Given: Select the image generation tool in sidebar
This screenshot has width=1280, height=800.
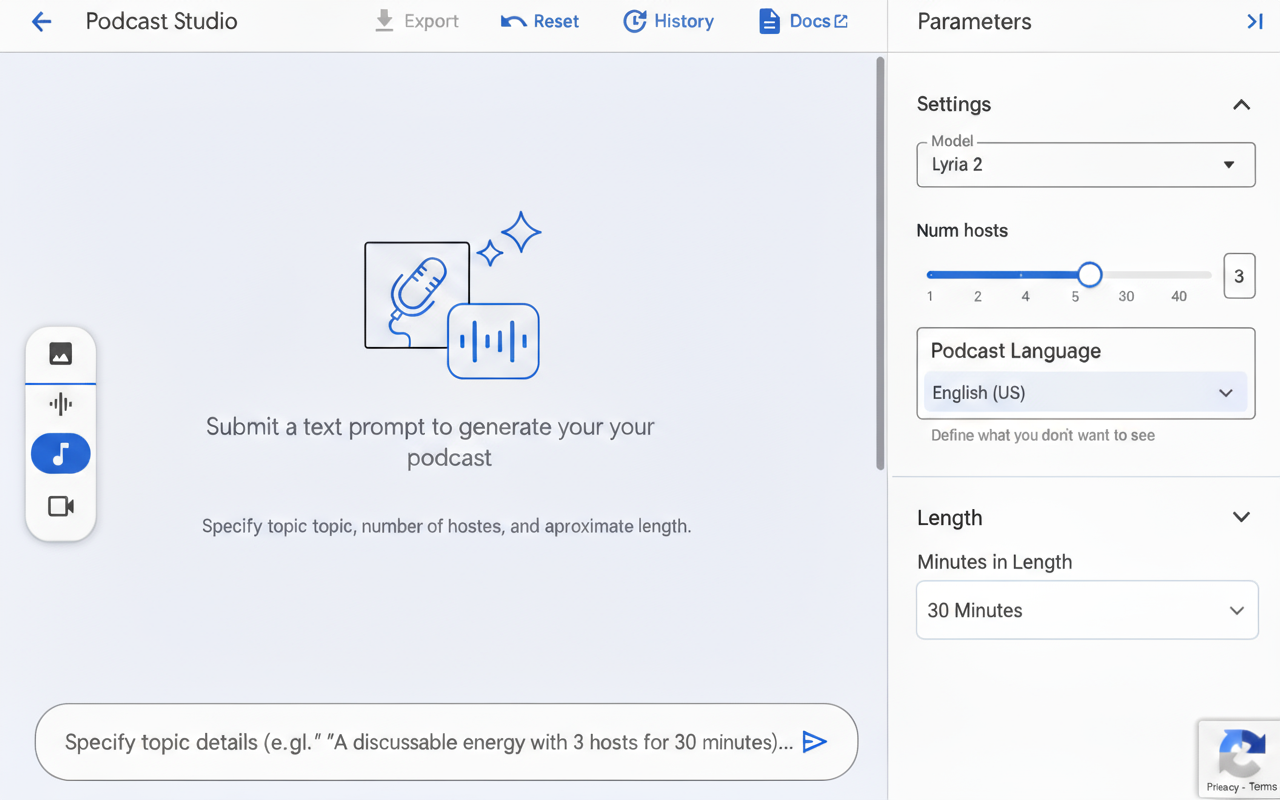Looking at the screenshot, I should pos(60,353).
